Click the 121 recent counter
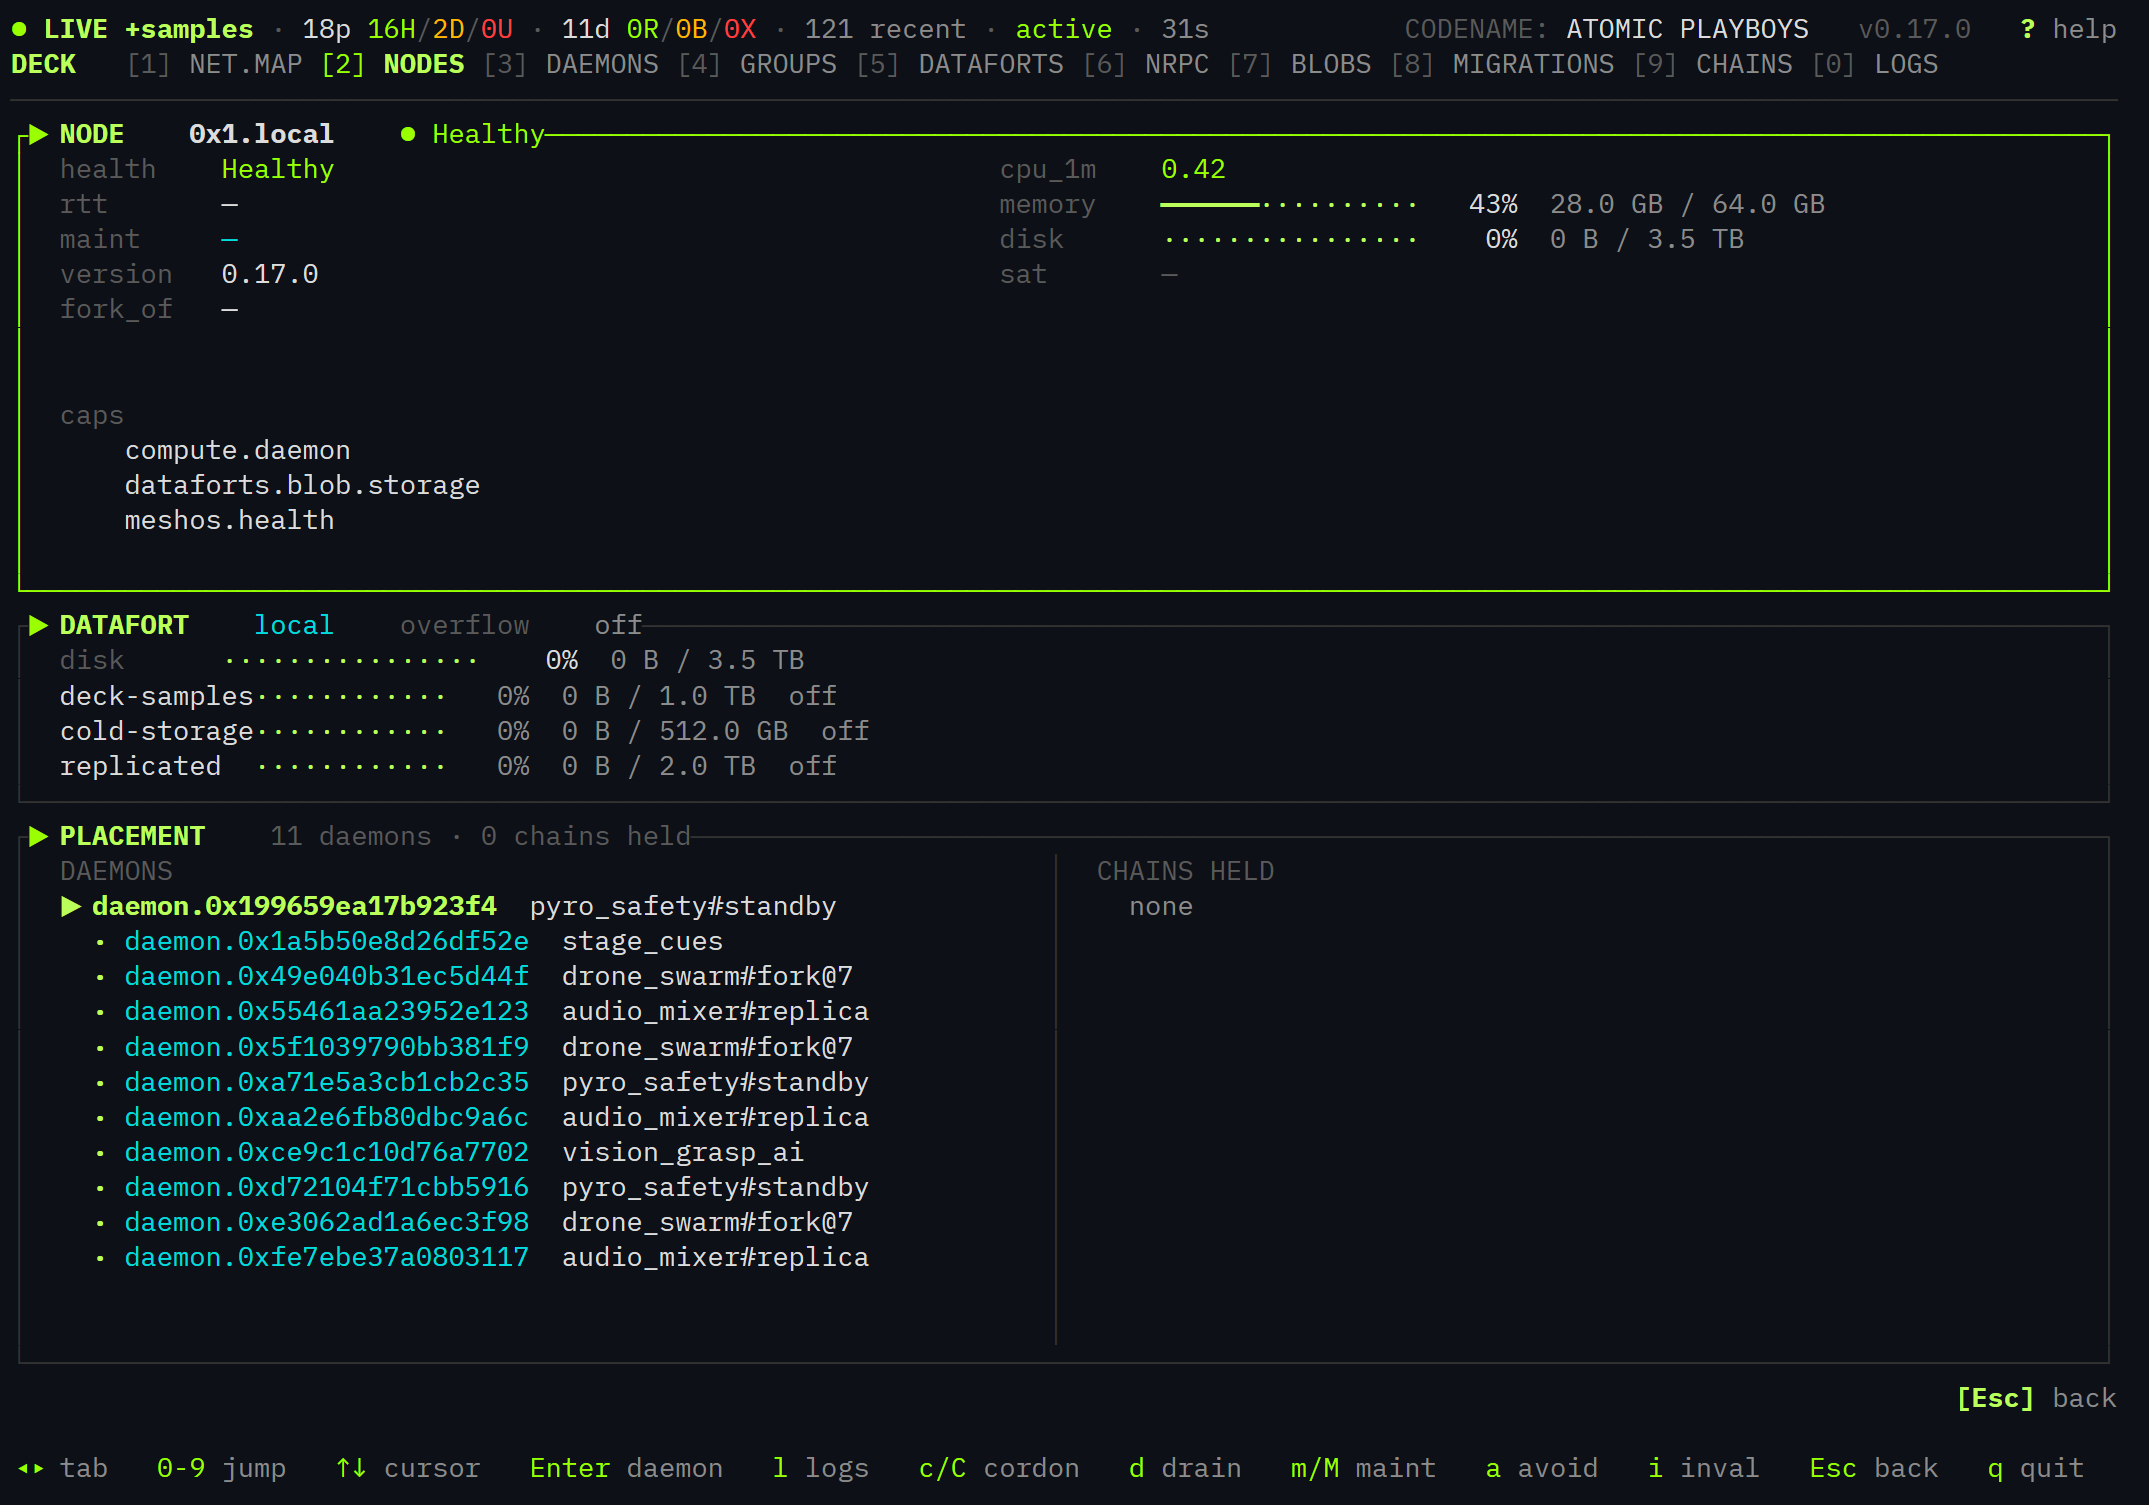Screen dimensions: 2149x1505 pyautogui.click(x=886, y=29)
